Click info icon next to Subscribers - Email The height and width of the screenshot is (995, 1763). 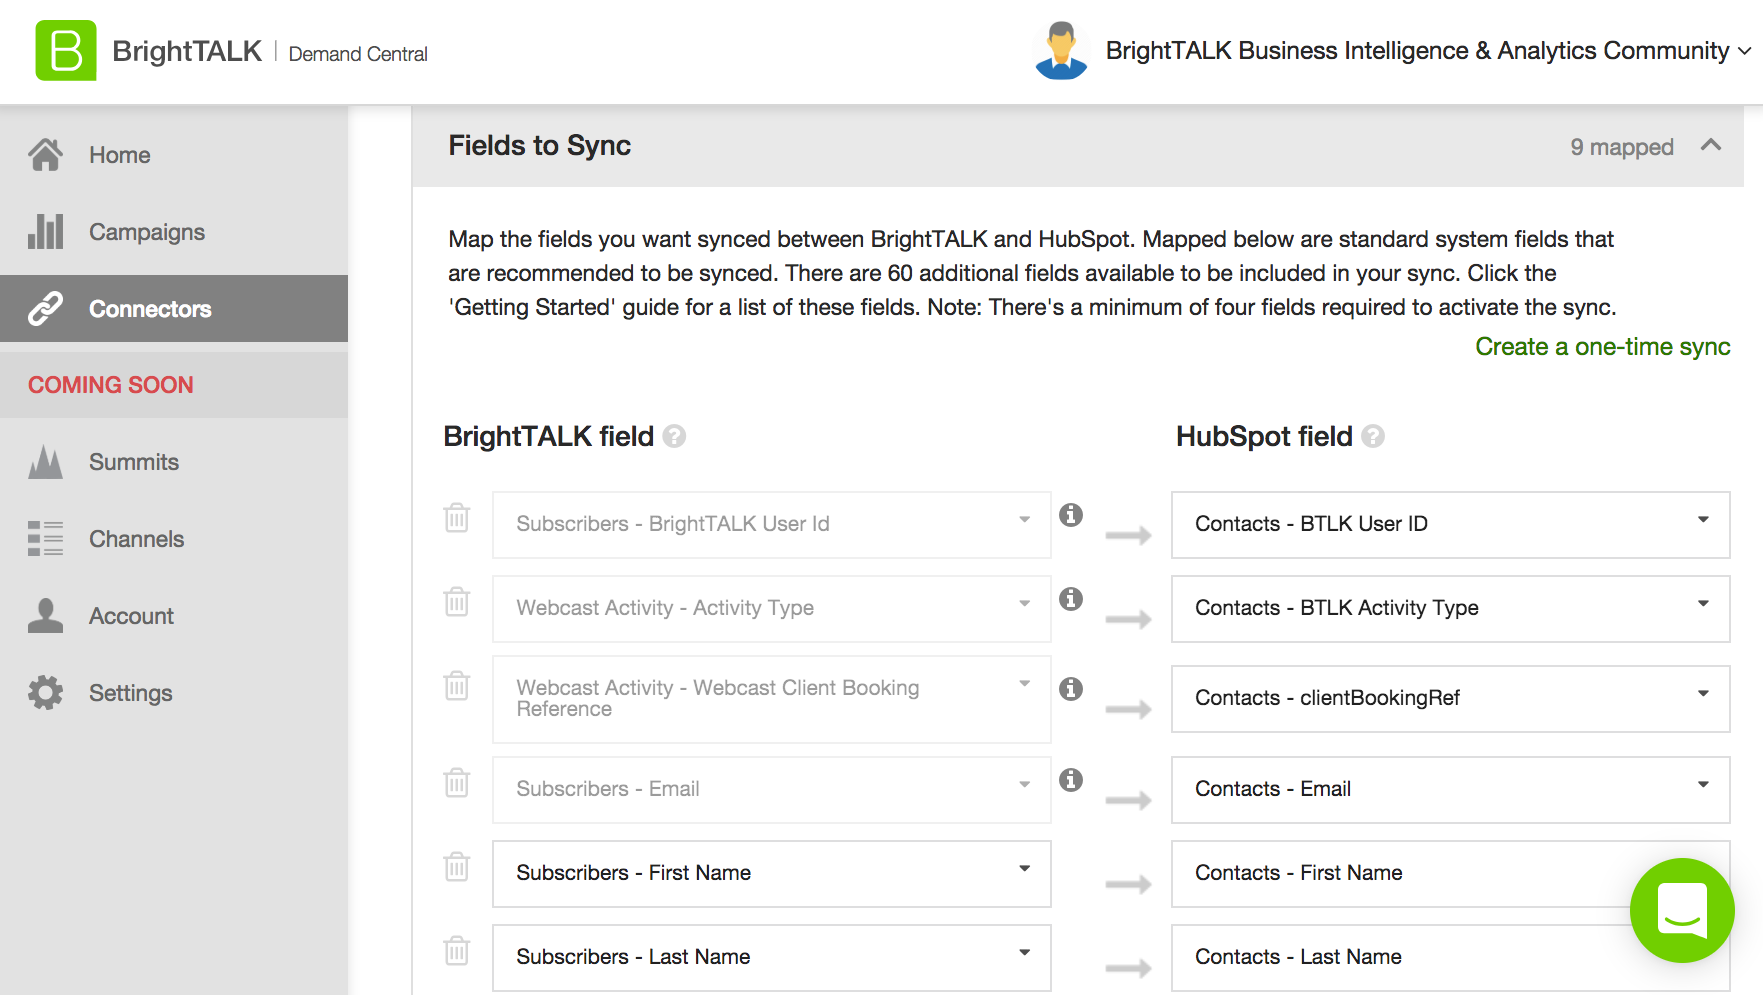(1071, 780)
